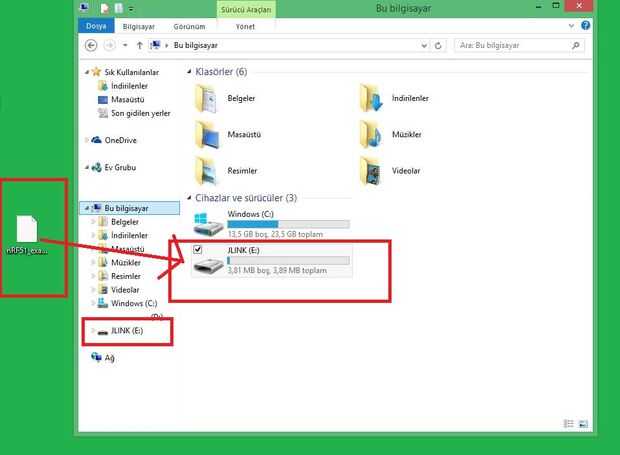The width and height of the screenshot is (620, 455).
Task: Open Explorer help question mark
Action: click(x=586, y=26)
